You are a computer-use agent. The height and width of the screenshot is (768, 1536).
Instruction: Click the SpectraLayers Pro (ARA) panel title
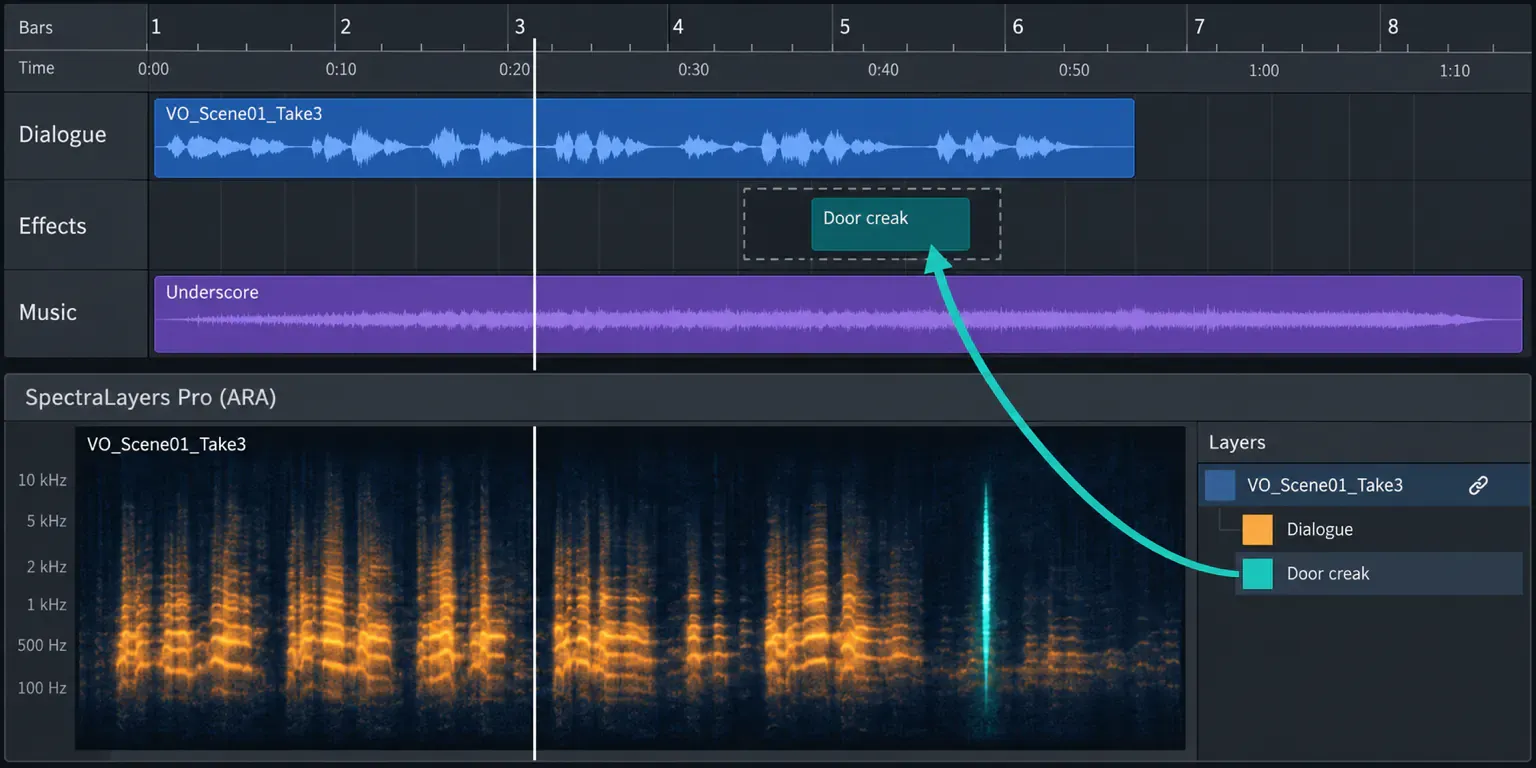coord(151,397)
